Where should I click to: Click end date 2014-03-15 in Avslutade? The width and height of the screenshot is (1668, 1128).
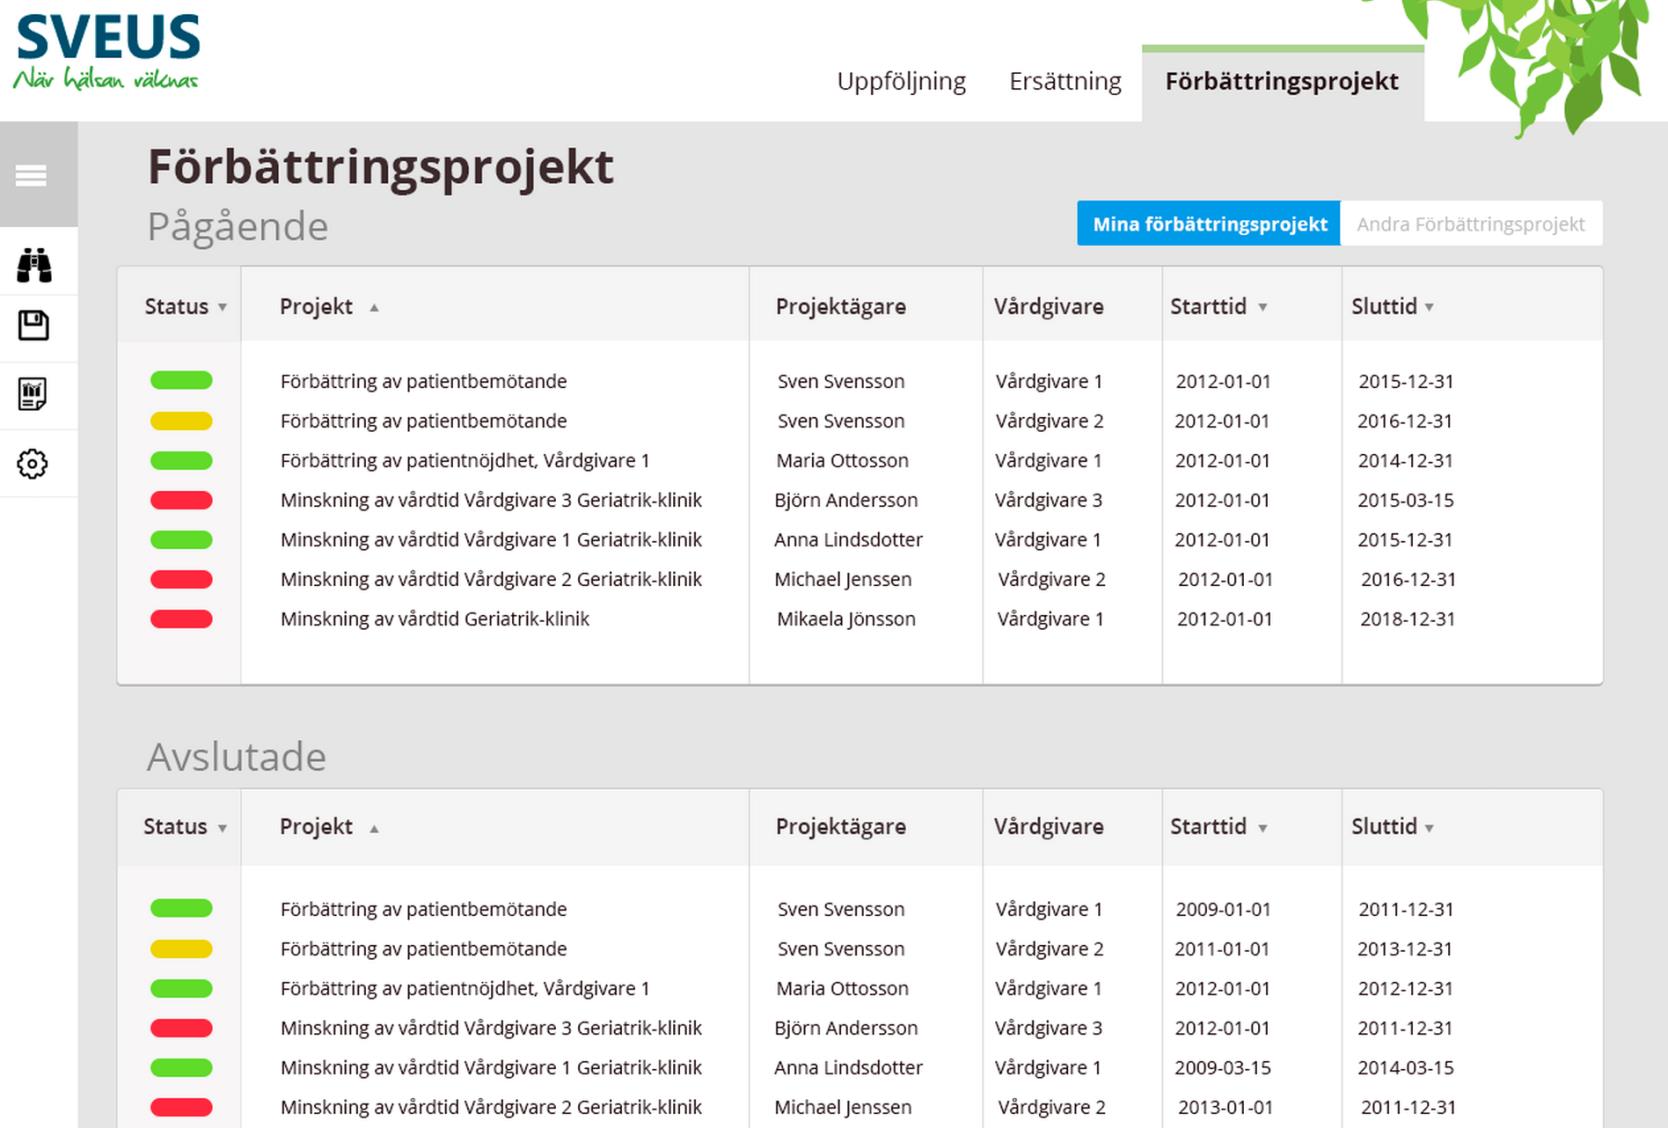1405,1068
